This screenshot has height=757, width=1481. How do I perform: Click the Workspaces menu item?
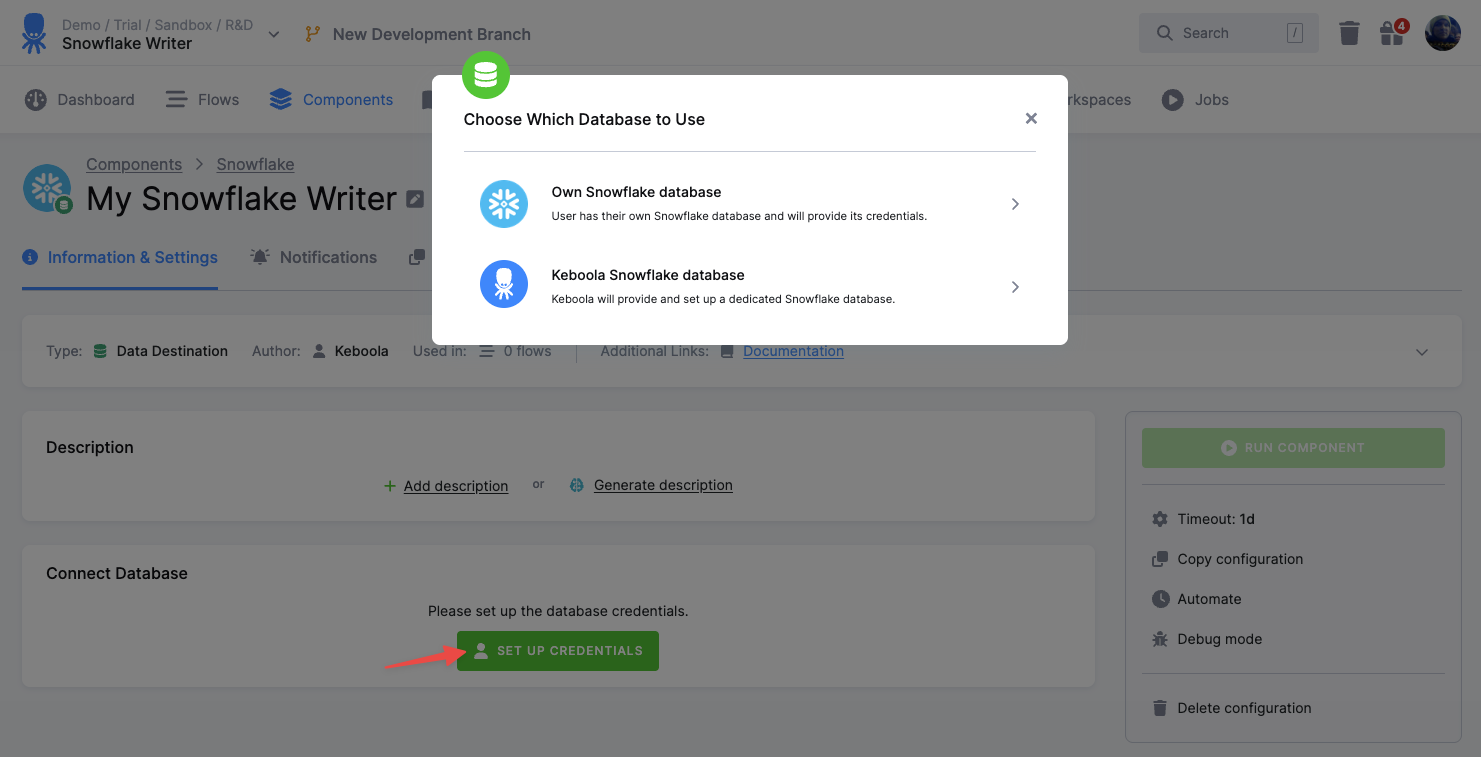click(1100, 100)
